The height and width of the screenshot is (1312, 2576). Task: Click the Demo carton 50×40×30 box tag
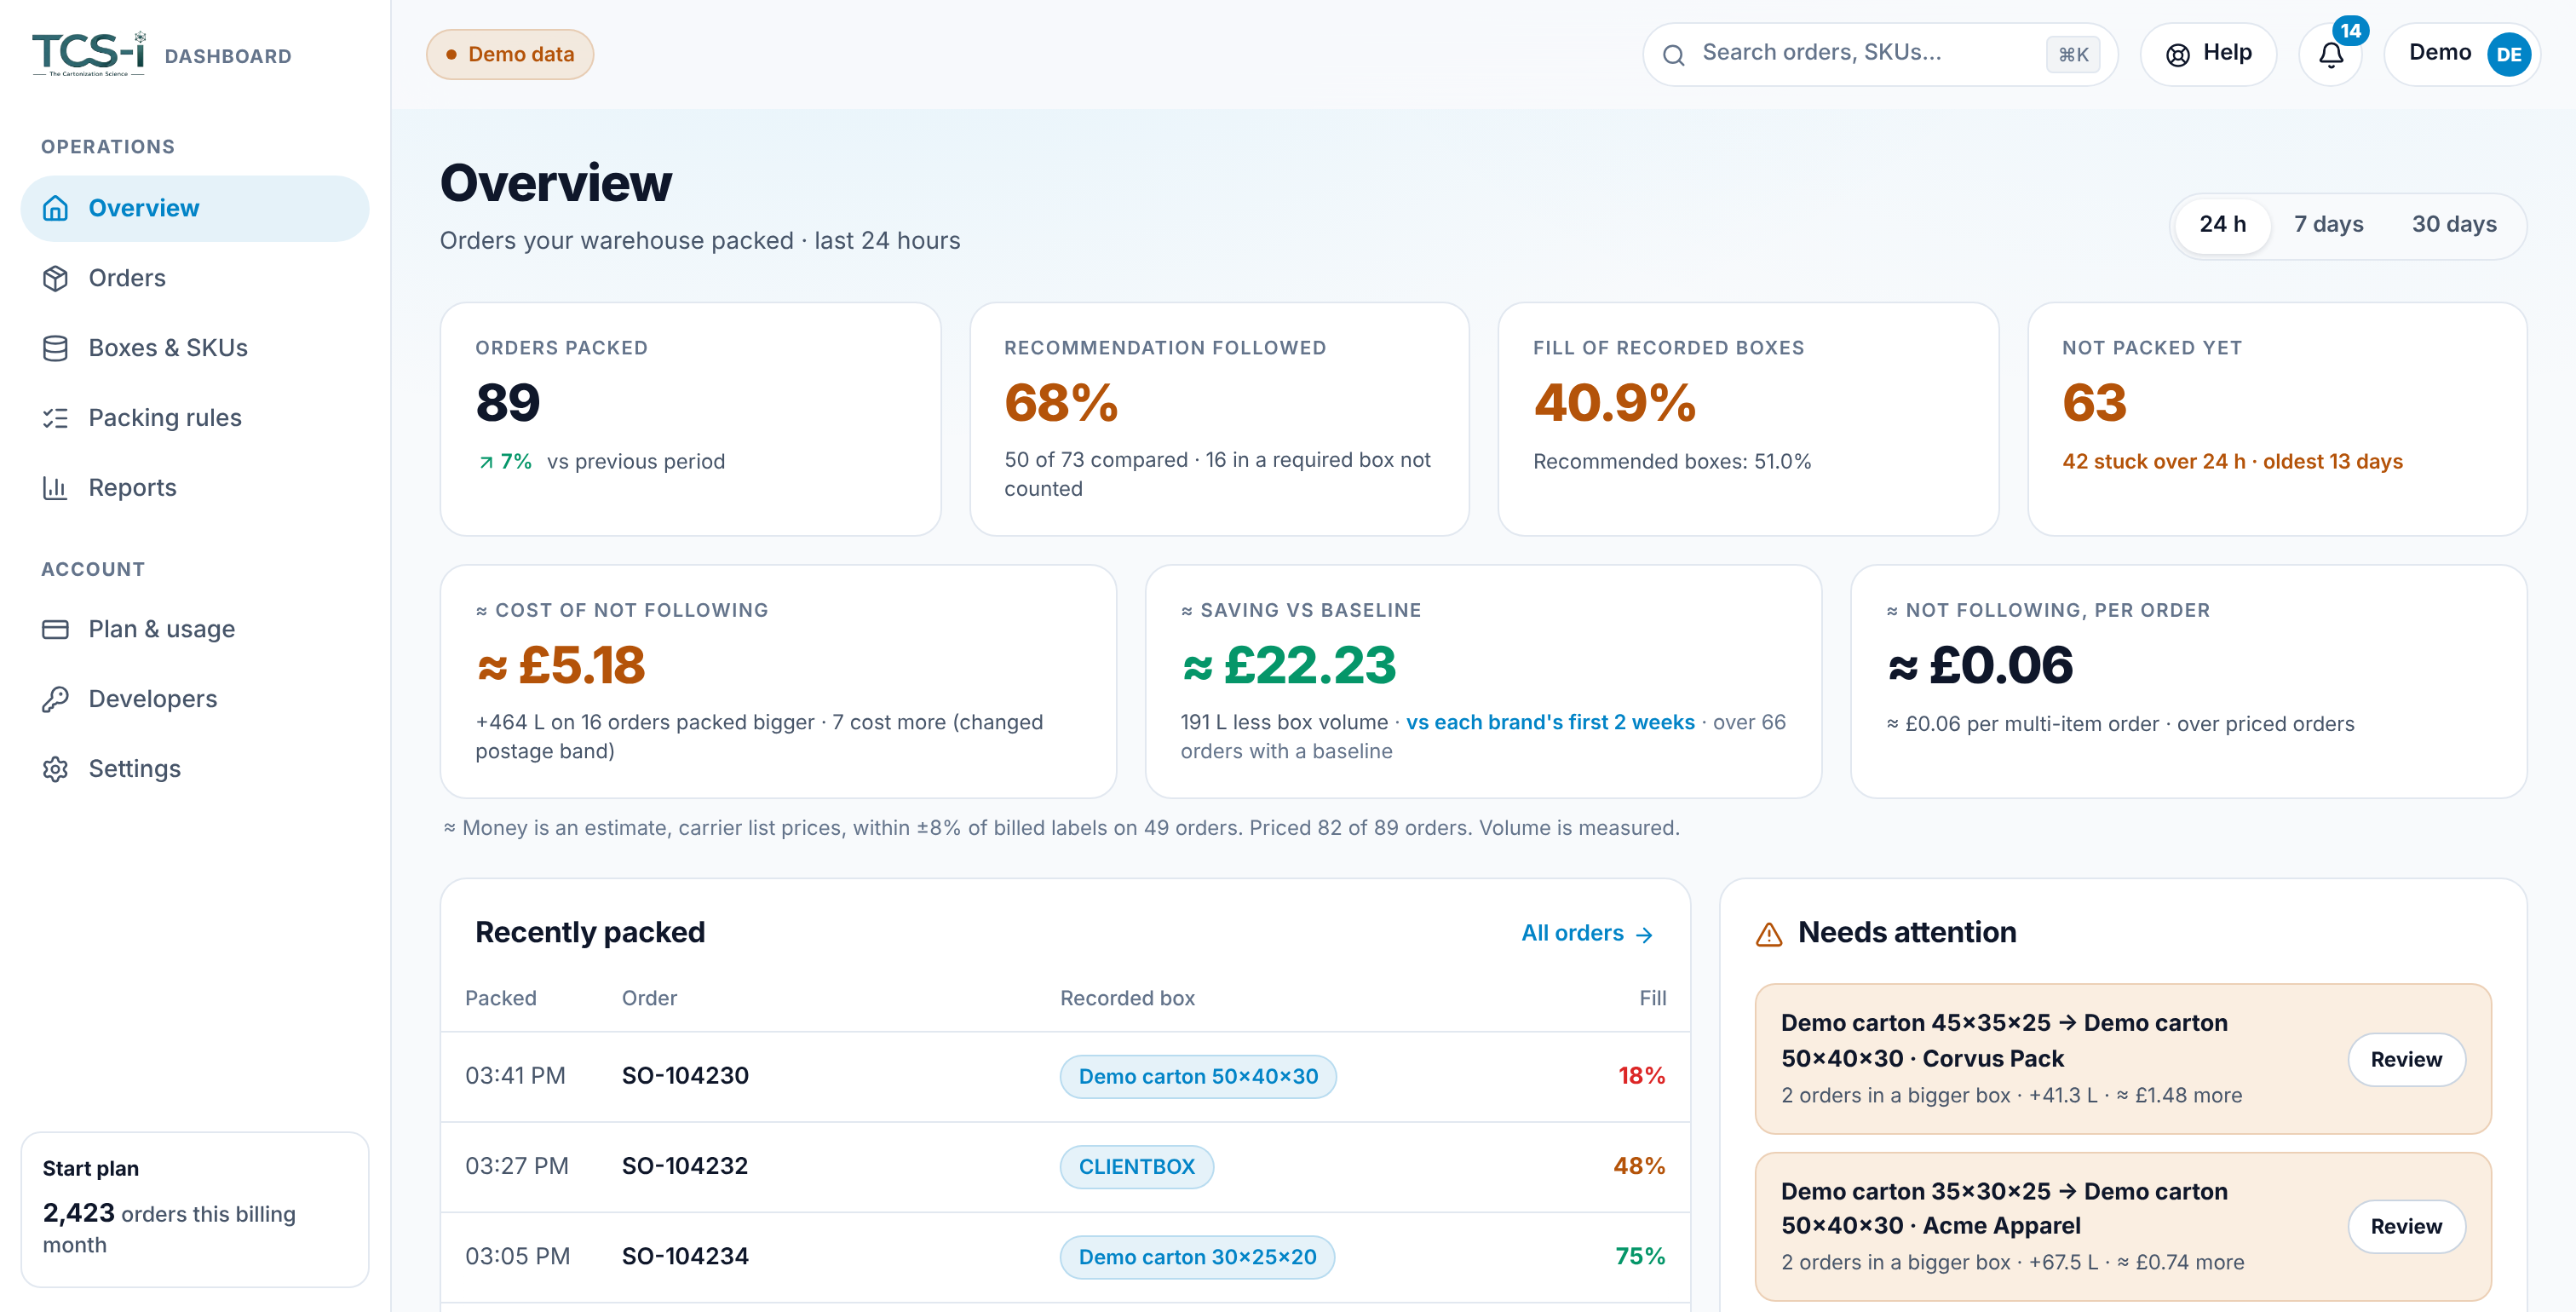click(1198, 1077)
